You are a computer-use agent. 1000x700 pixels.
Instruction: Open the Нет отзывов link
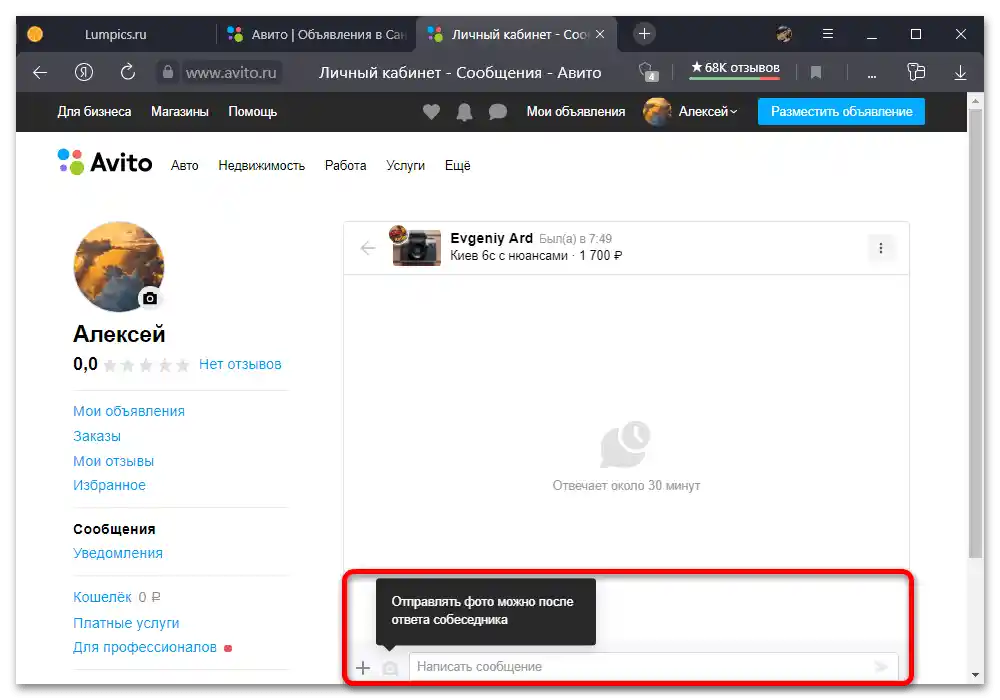240,364
